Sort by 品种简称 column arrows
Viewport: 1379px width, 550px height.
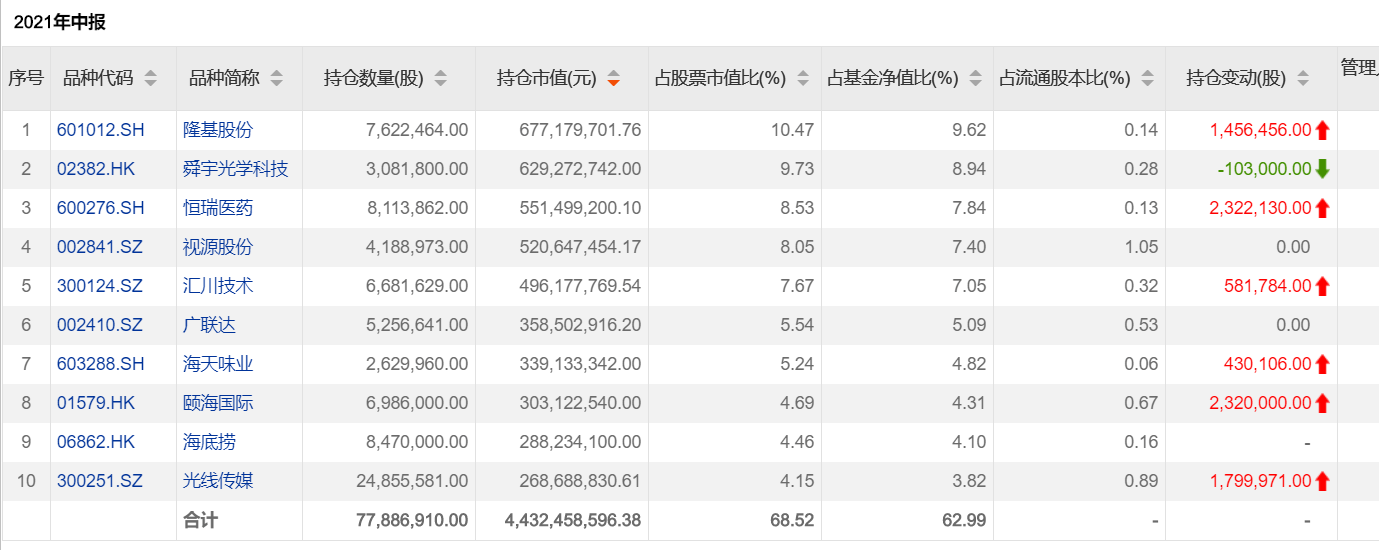point(277,78)
